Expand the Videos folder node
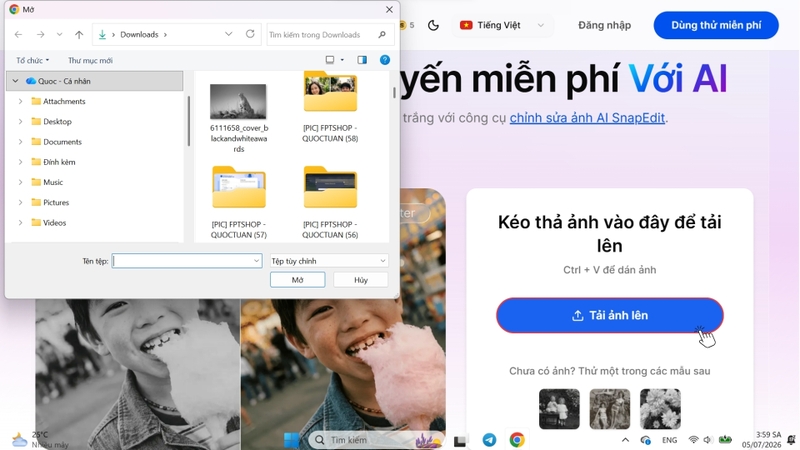The height and width of the screenshot is (450, 800). click(20, 222)
